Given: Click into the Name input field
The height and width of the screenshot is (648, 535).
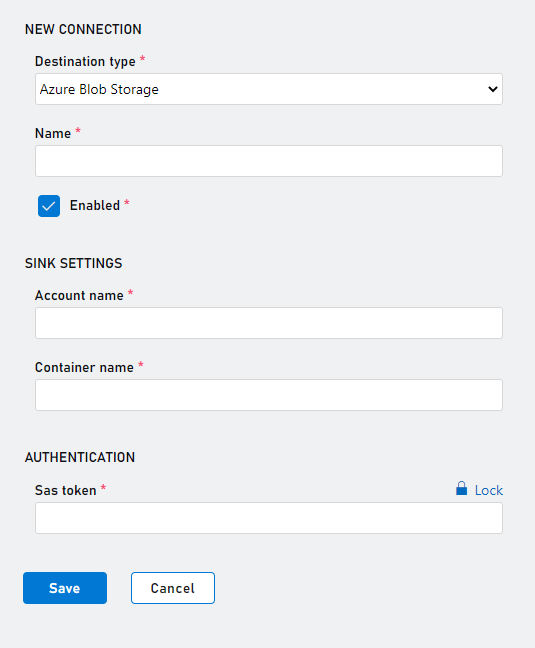Looking at the screenshot, I should (269, 161).
